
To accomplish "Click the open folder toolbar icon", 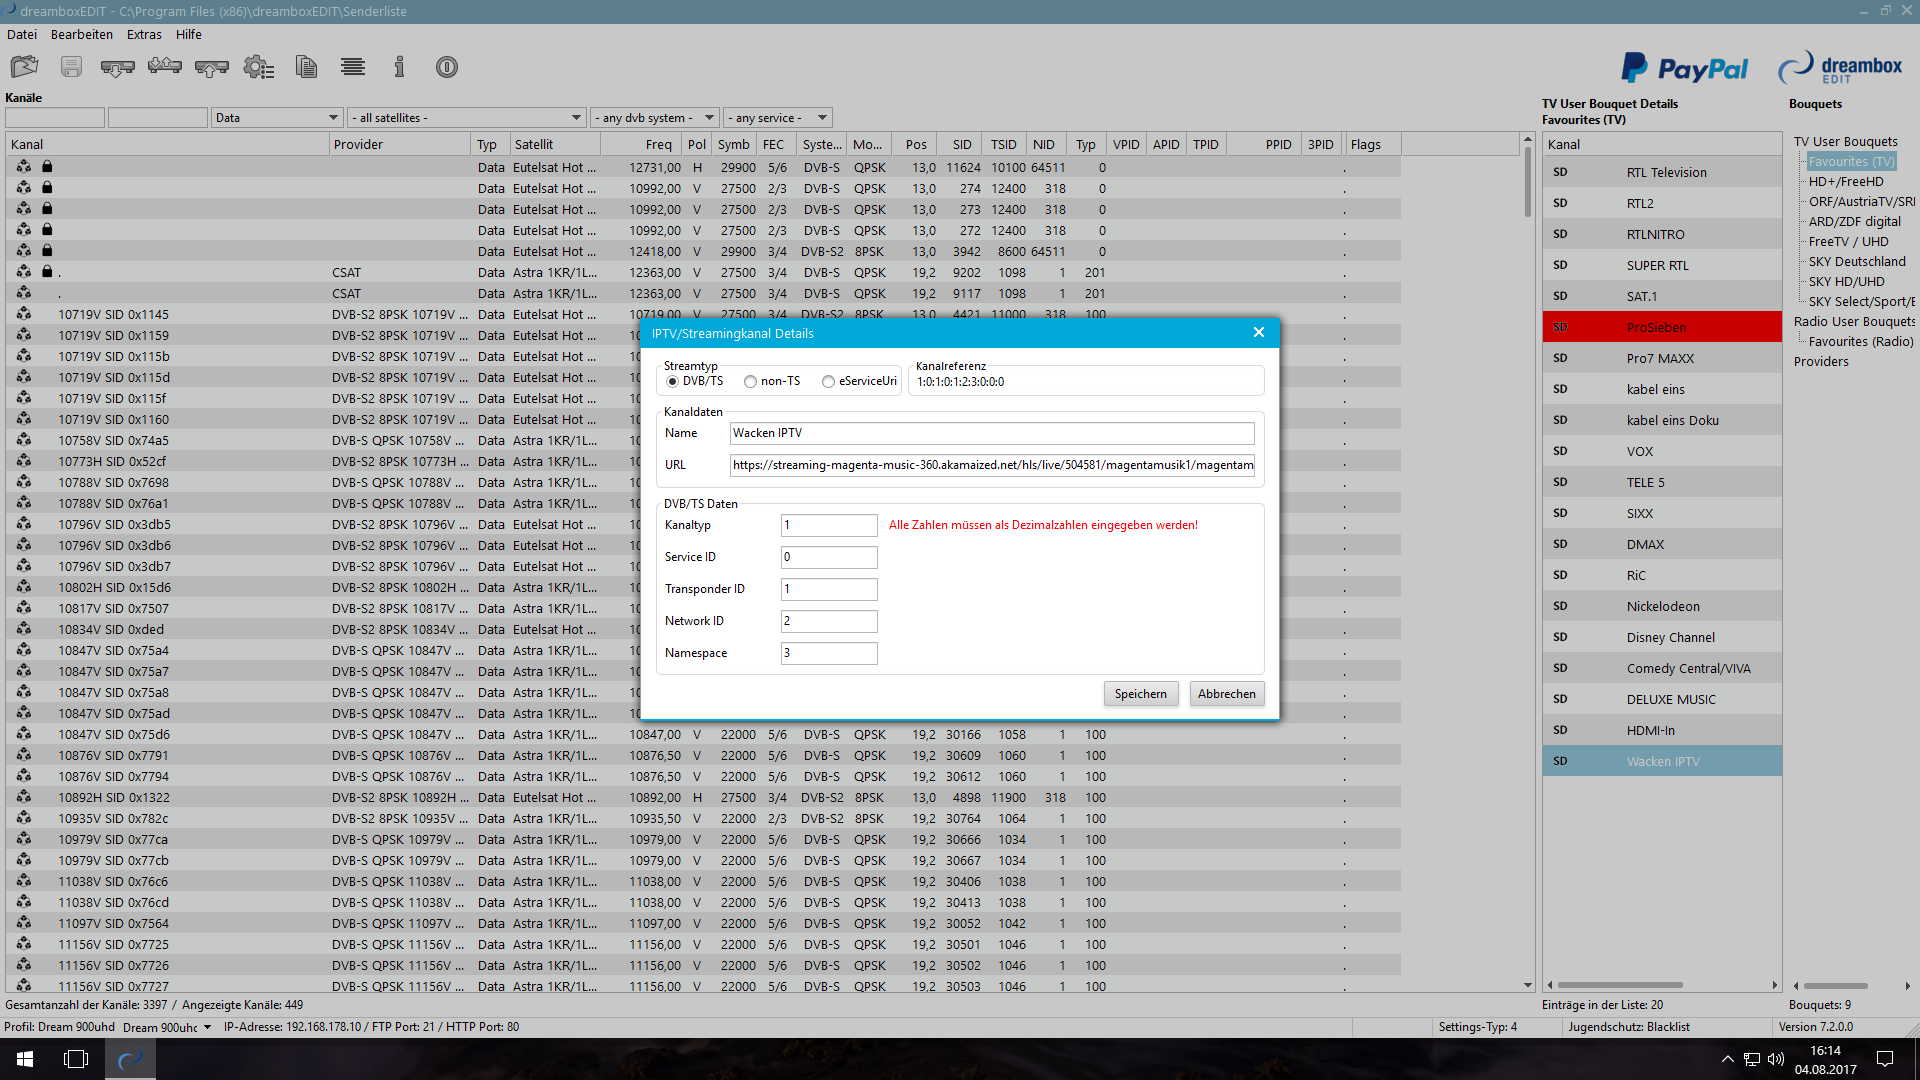I will pos(24,67).
